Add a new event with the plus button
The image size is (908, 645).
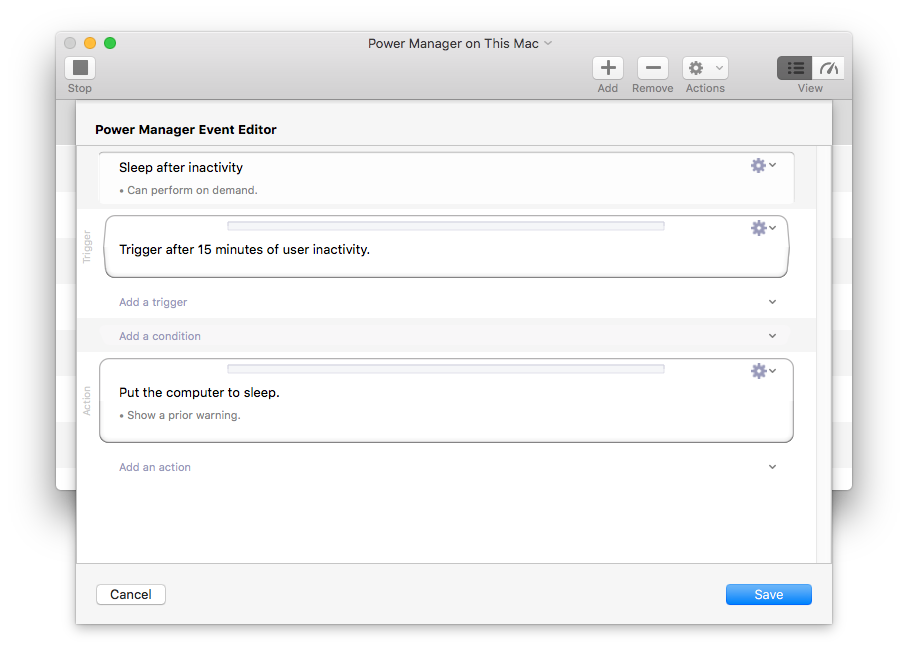[607, 68]
